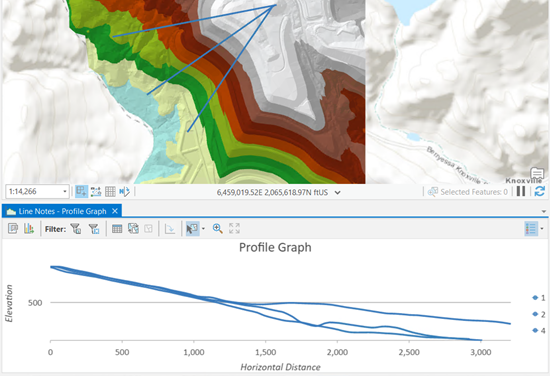Open the map scale 1:14,266 dropdown
Screen dimensions: 550x377
tap(65, 191)
